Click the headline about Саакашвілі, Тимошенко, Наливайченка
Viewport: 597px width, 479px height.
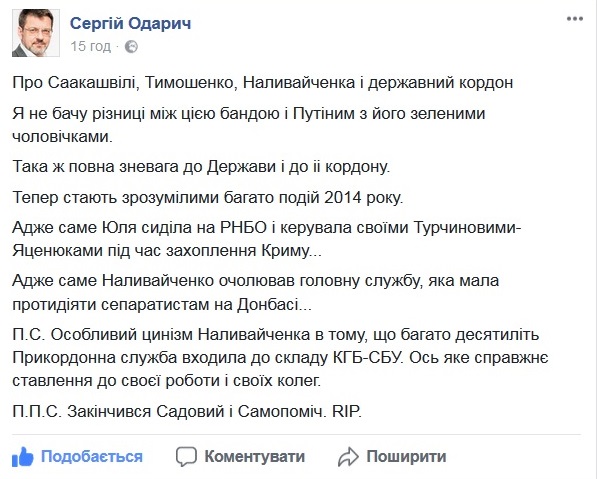263,82
